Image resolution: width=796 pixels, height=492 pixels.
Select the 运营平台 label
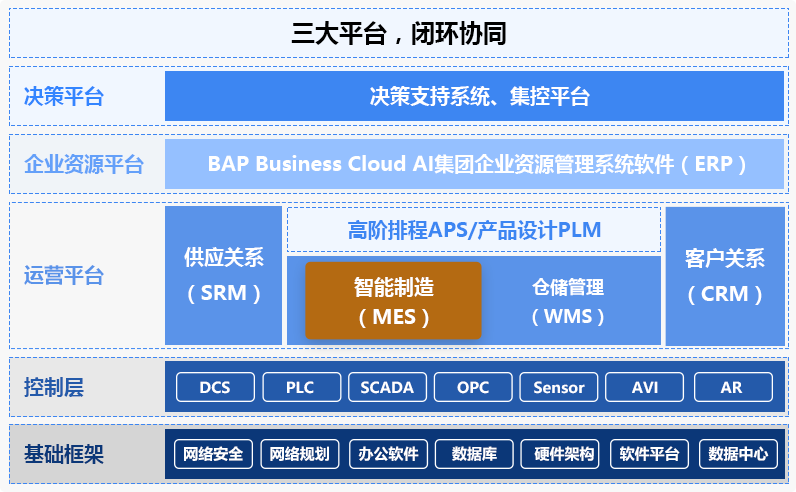coord(64,276)
